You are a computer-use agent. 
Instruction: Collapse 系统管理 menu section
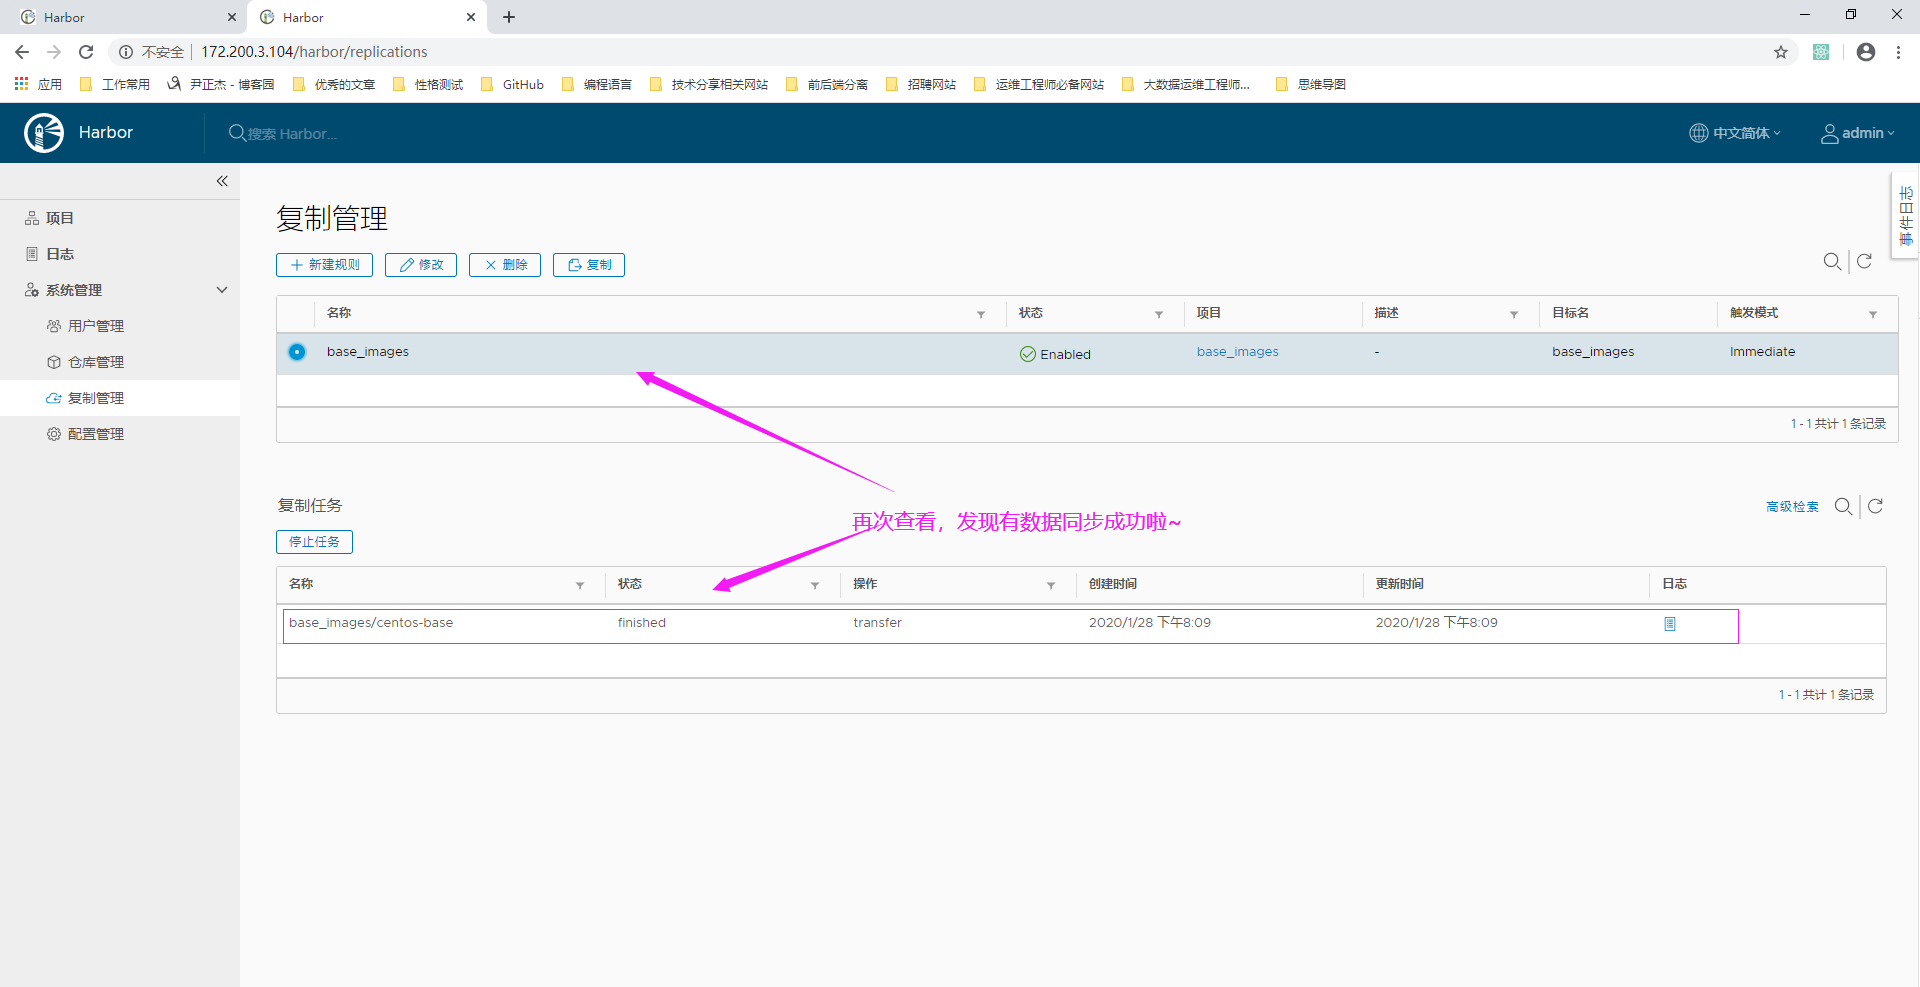pos(222,290)
